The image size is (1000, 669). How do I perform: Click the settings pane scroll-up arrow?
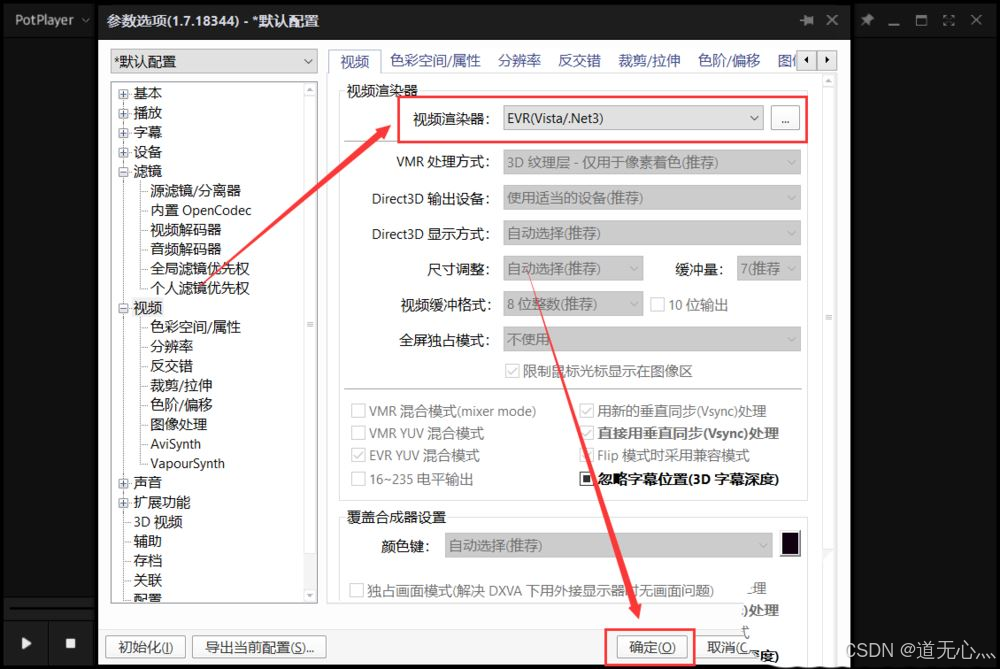(x=828, y=82)
